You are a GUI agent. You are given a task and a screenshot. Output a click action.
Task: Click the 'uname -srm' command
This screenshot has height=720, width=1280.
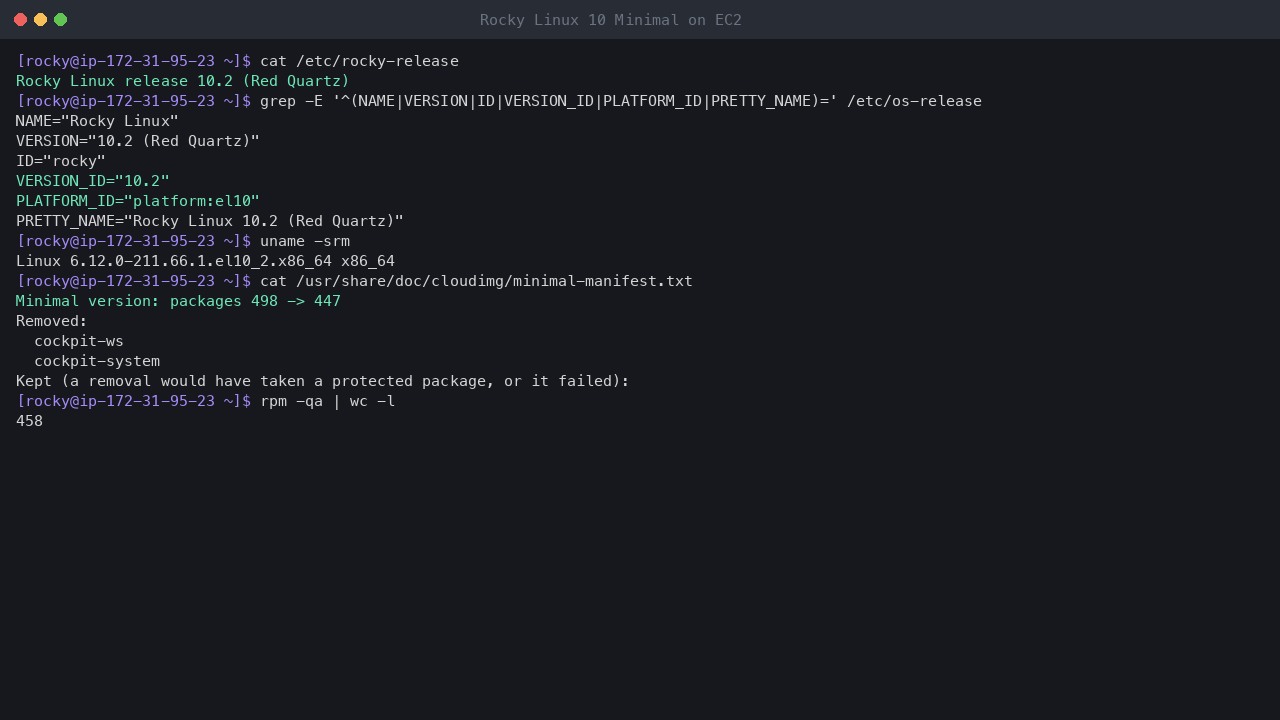coord(305,241)
